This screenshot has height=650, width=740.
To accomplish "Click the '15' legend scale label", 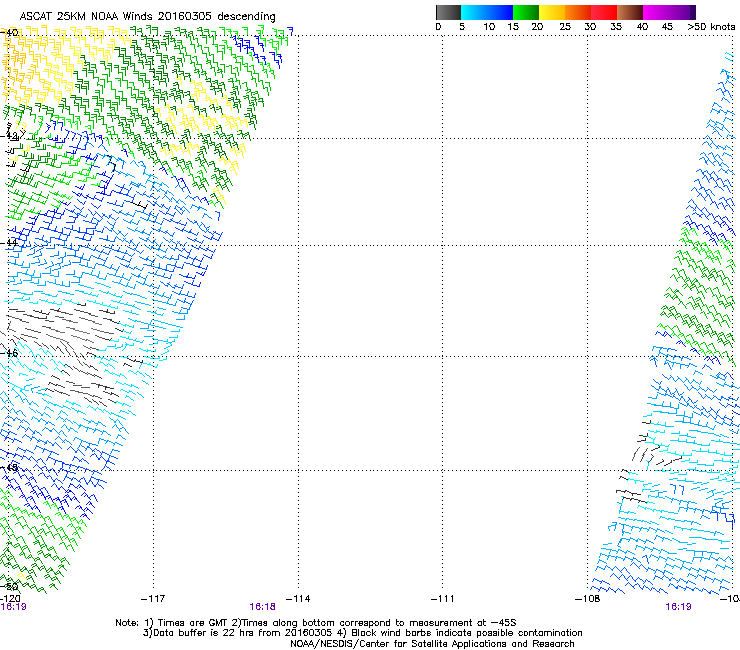I will coord(513,27).
